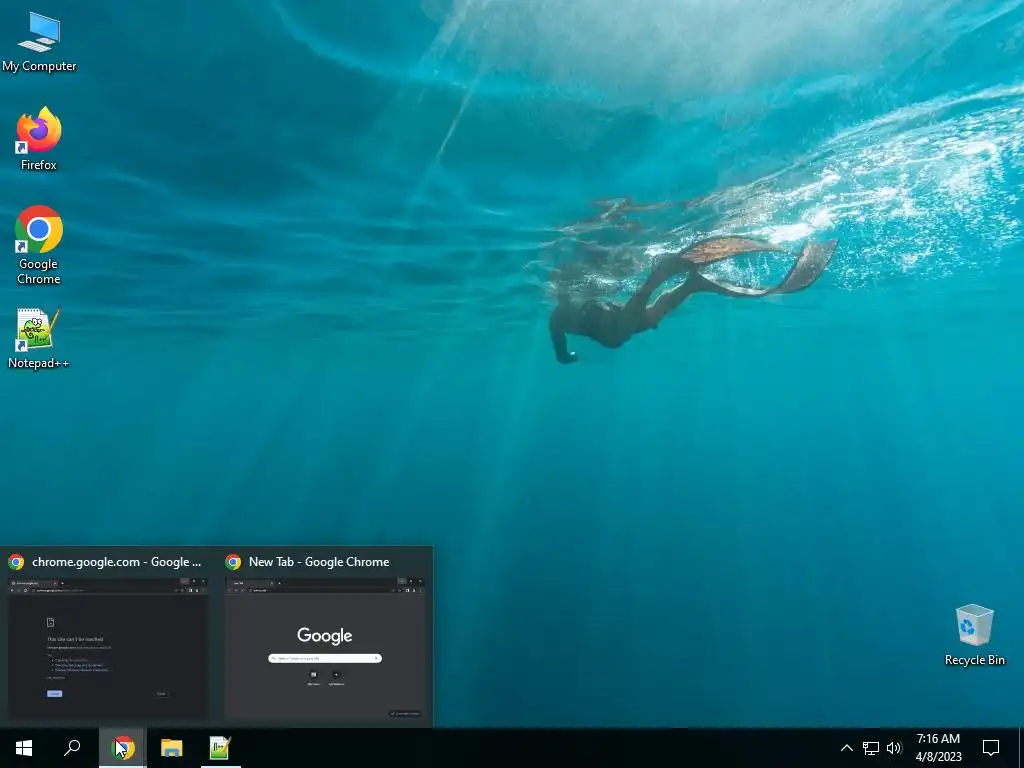The width and height of the screenshot is (1024, 768).
Task: Click Chrome logo beside chrome.google.com preview title
Action: point(16,562)
